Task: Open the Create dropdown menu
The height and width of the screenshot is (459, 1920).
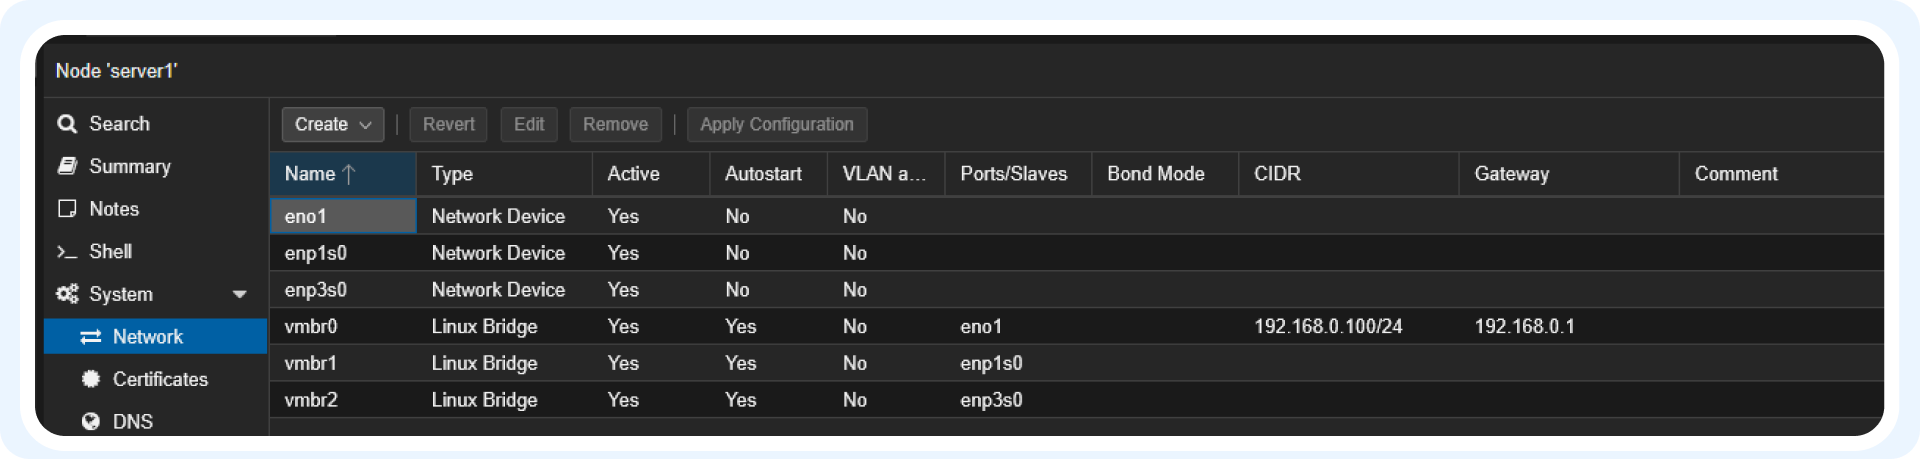Action: coord(332,124)
